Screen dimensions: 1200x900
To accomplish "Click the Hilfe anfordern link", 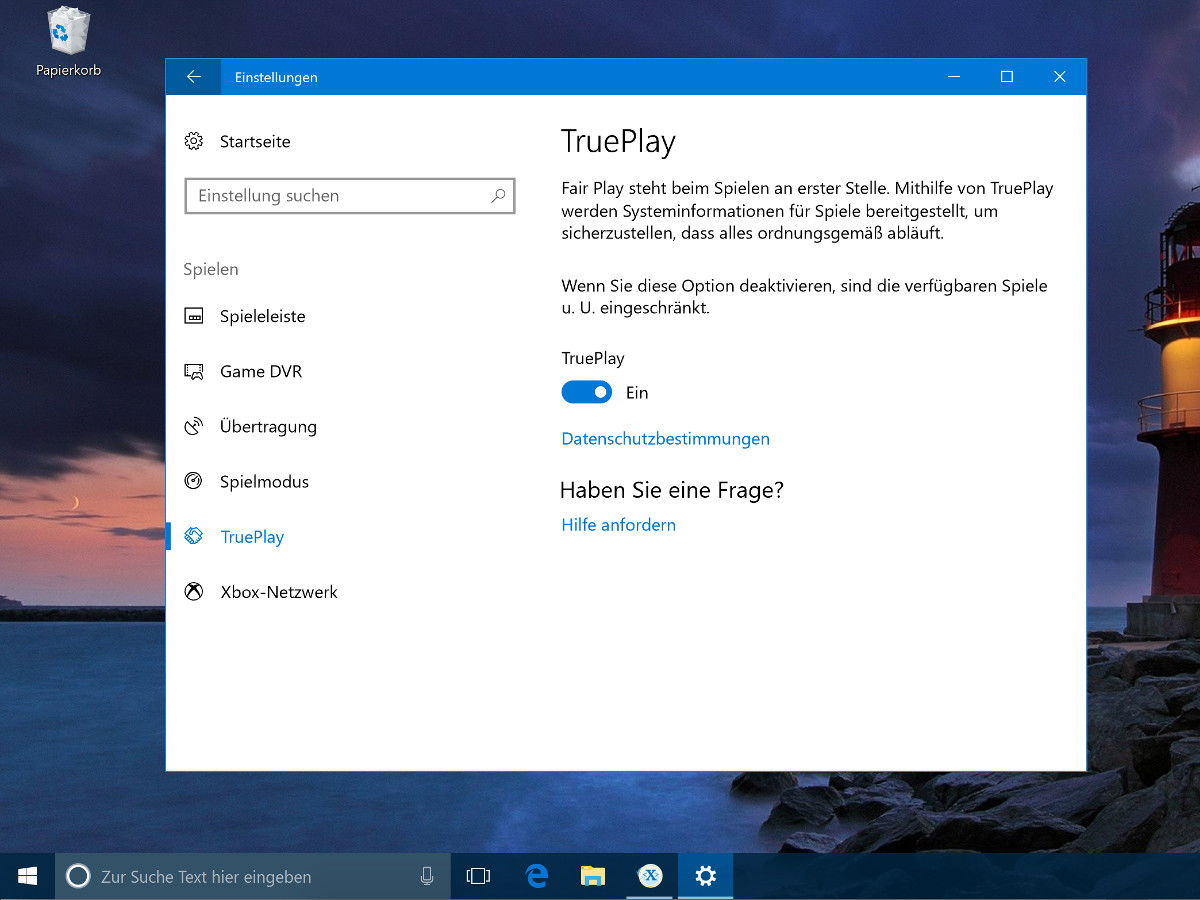I will tap(619, 525).
